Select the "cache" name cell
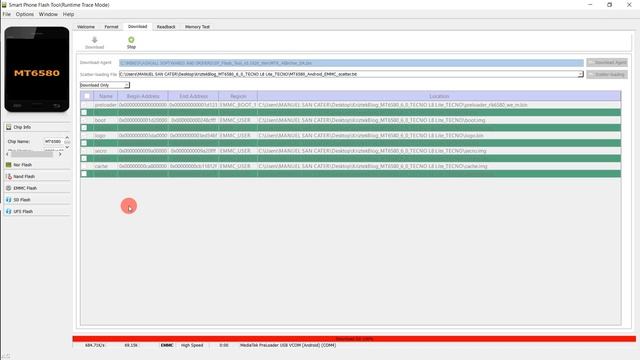640x360 pixels. point(106,166)
